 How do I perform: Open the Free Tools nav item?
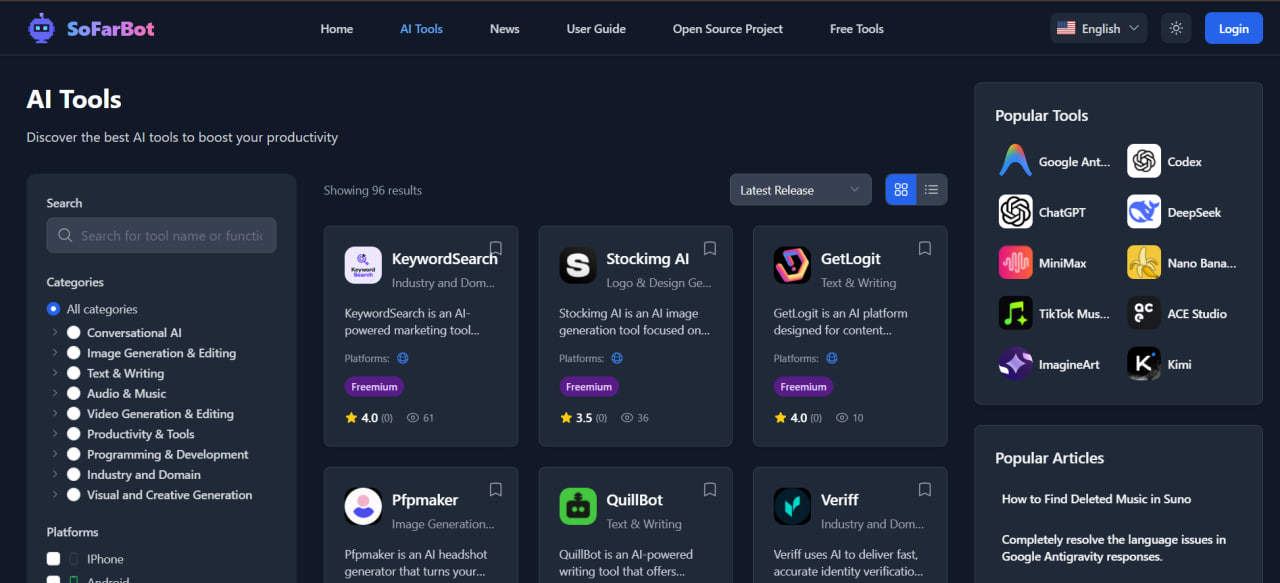(857, 29)
